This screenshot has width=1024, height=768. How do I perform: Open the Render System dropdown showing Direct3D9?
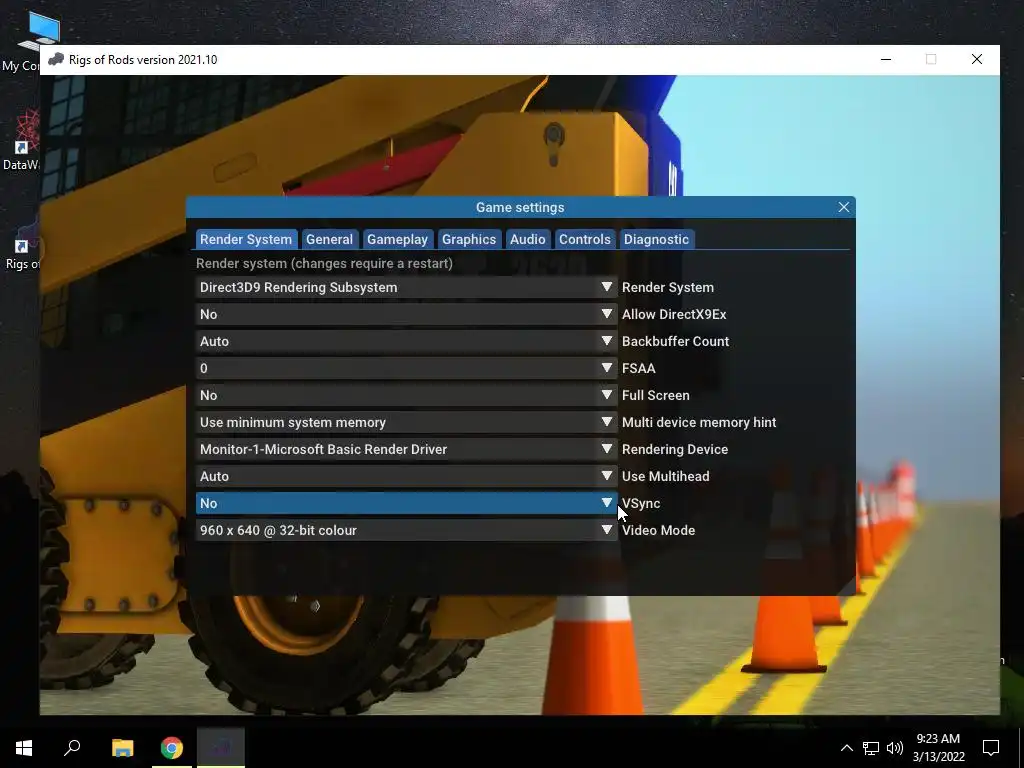click(x=406, y=287)
